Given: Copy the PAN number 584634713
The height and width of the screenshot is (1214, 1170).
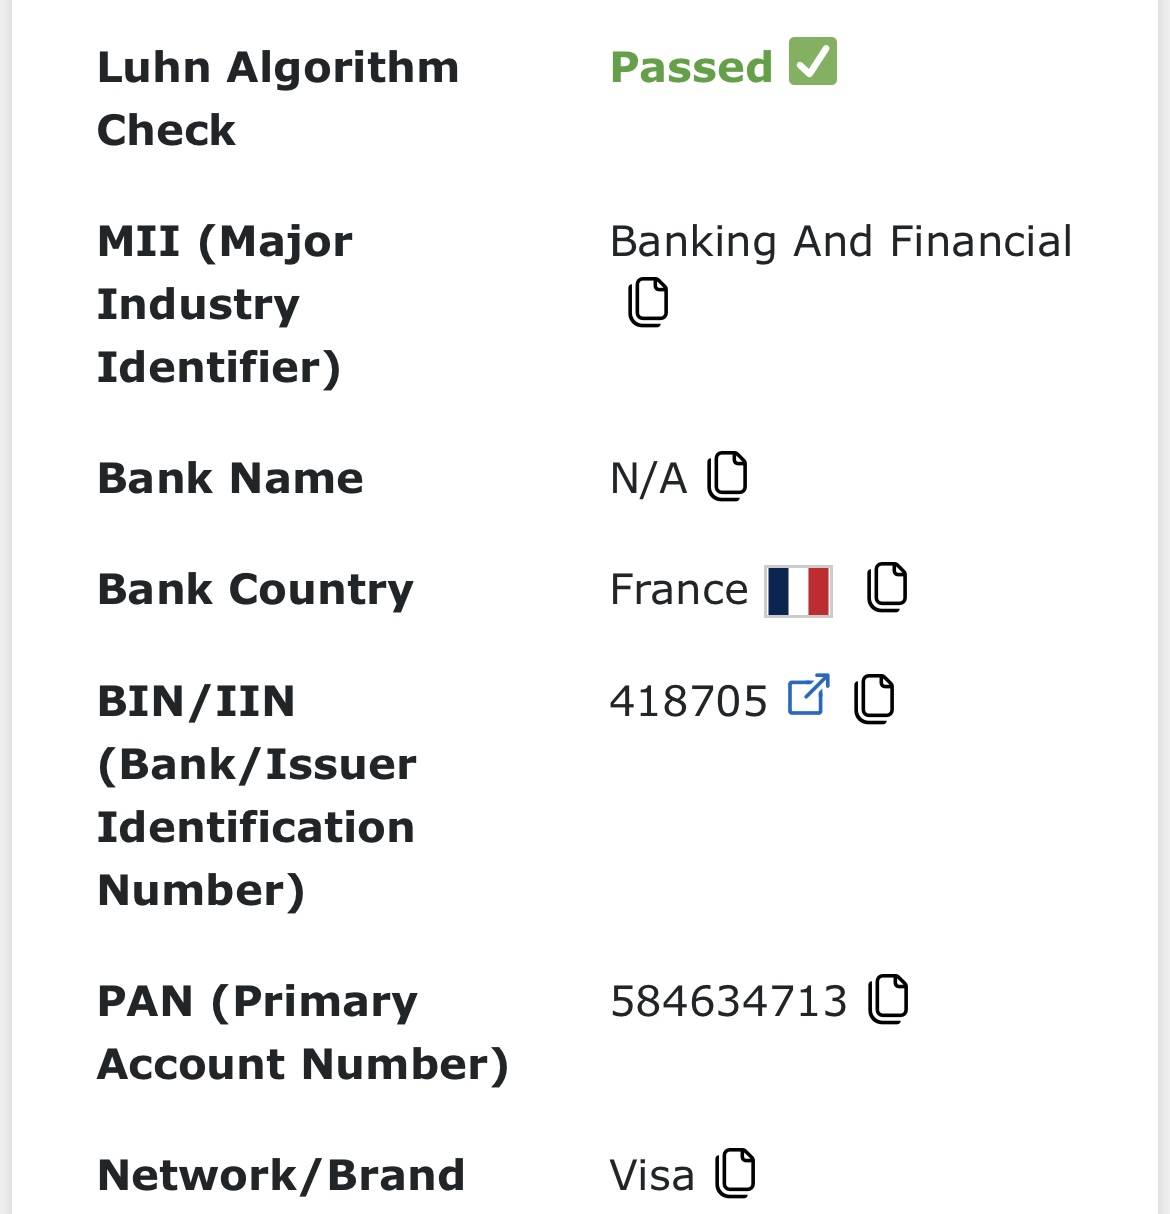Looking at the screenshot, I should click(x=888, y=999).
